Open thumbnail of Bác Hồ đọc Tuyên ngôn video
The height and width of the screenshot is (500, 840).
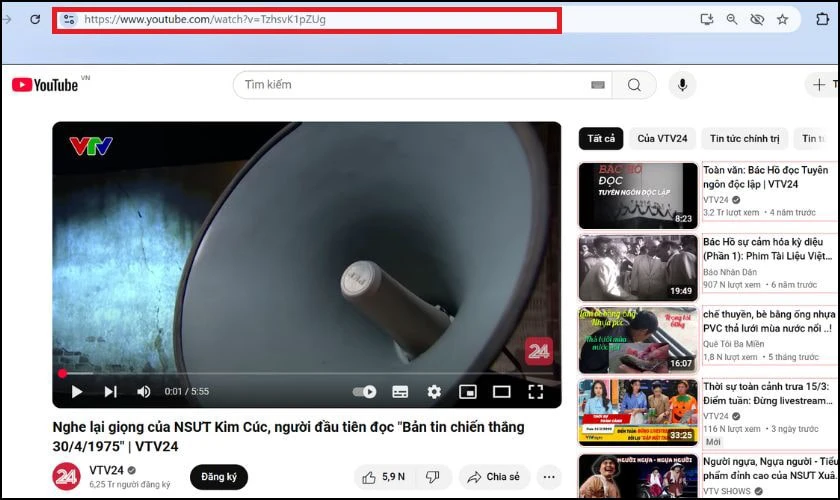pyautogui.click(x=638, y=196)
